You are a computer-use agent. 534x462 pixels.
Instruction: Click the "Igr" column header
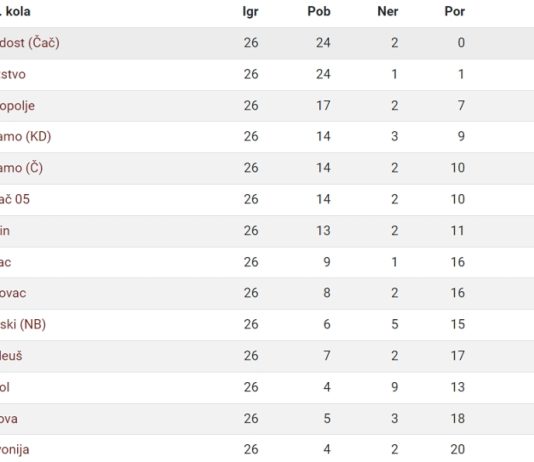point(250,12)
